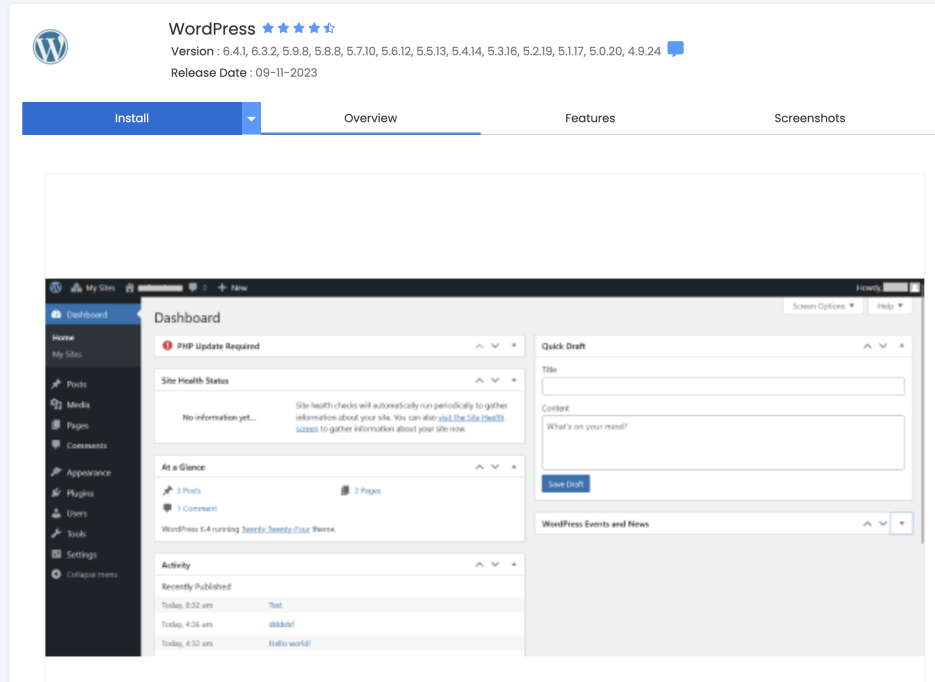Screen dimensions: 935x682
Task: Switch to the Screenshots tab
Action: (x=809, y=118)
